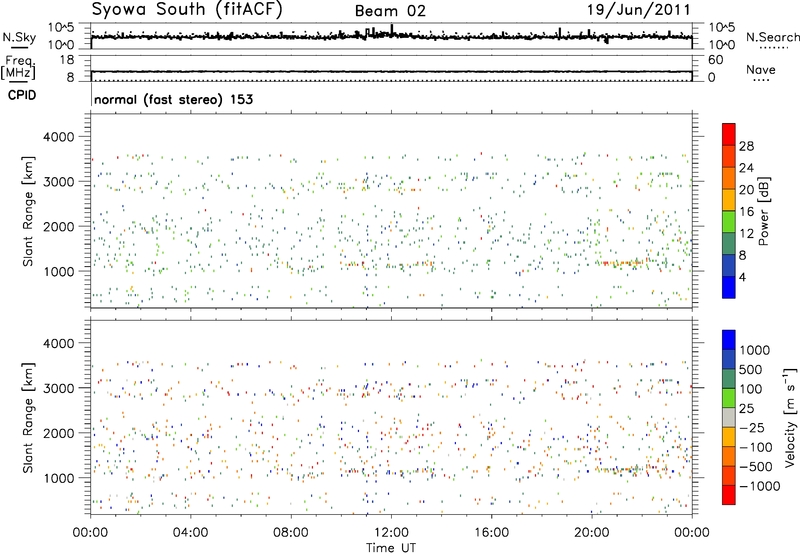Screen dimensions: 800x554
Task: Click the '16:00' time tick label
Action: (x=491, y=533)
